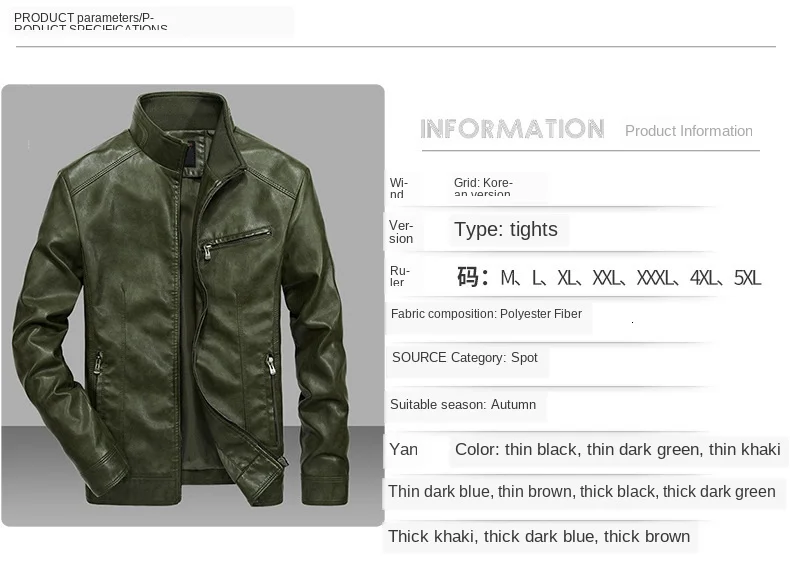Click the size list M, L, XL row
Screen dimensions: 790x566
click(x=609, y=277)
